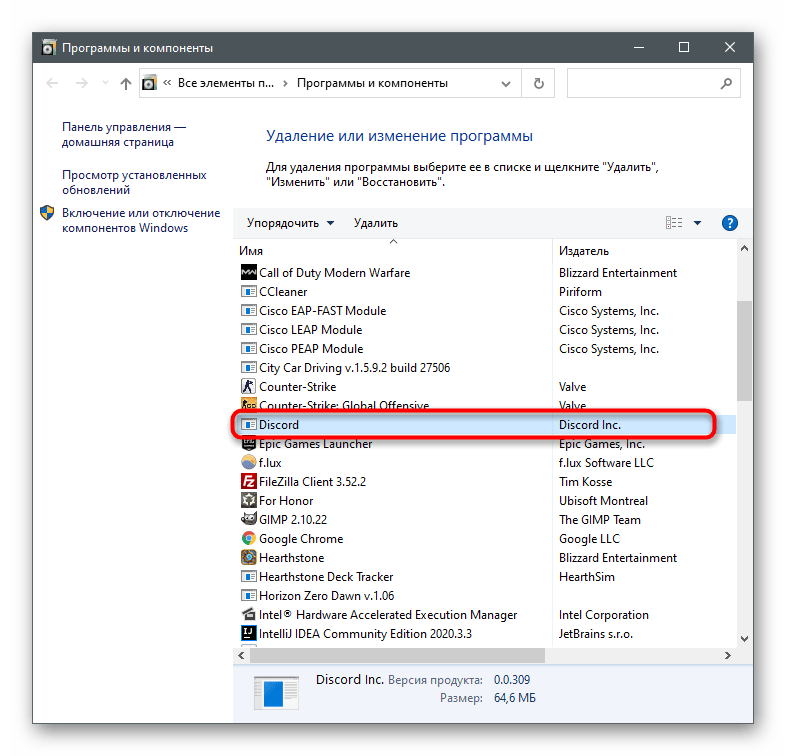Expand the address bar history dropdown
The width and height of the screenshot is (786, 756).
506,84
